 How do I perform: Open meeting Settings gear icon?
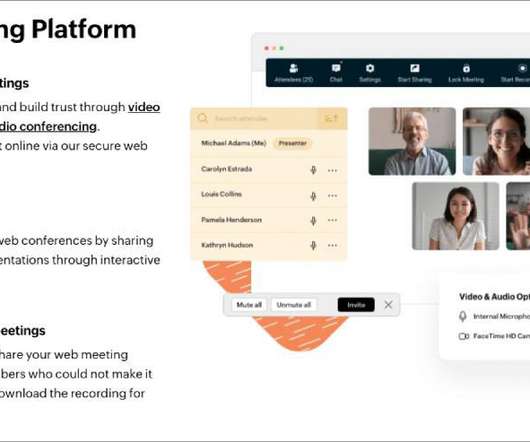click(370, 69)
